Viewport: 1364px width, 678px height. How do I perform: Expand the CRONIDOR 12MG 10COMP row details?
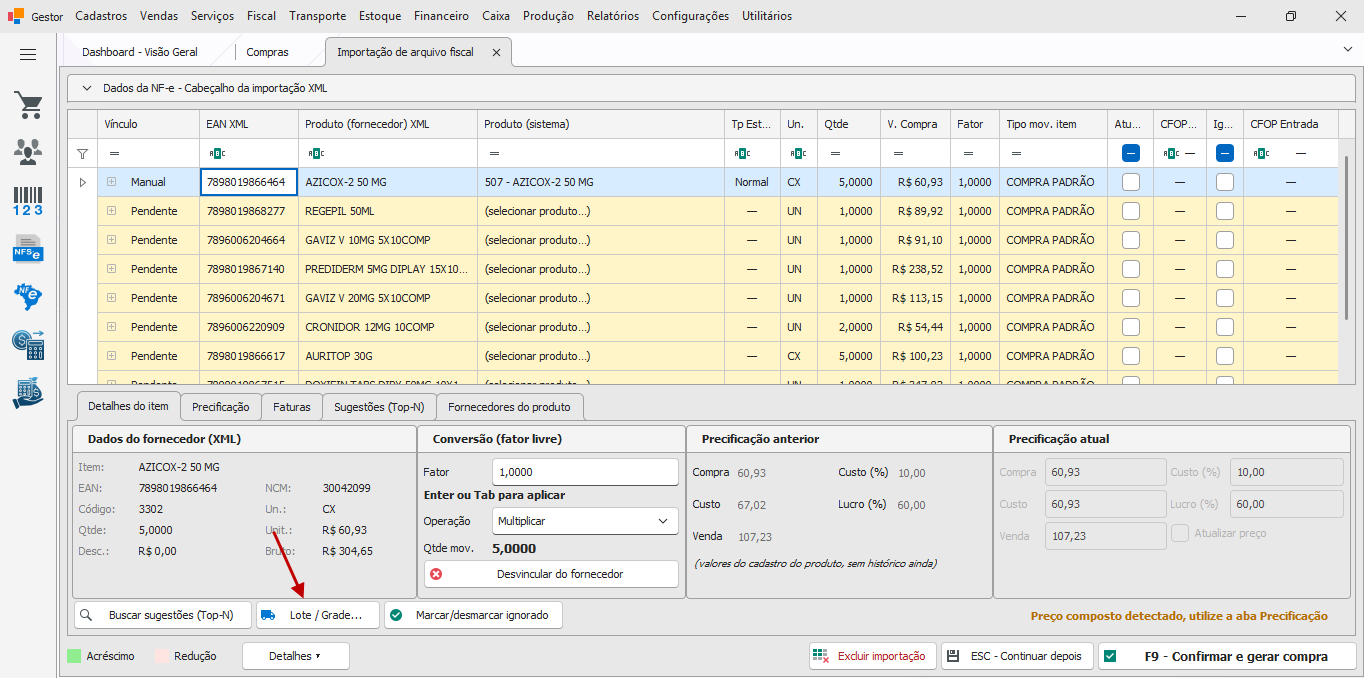pos(111,327)
